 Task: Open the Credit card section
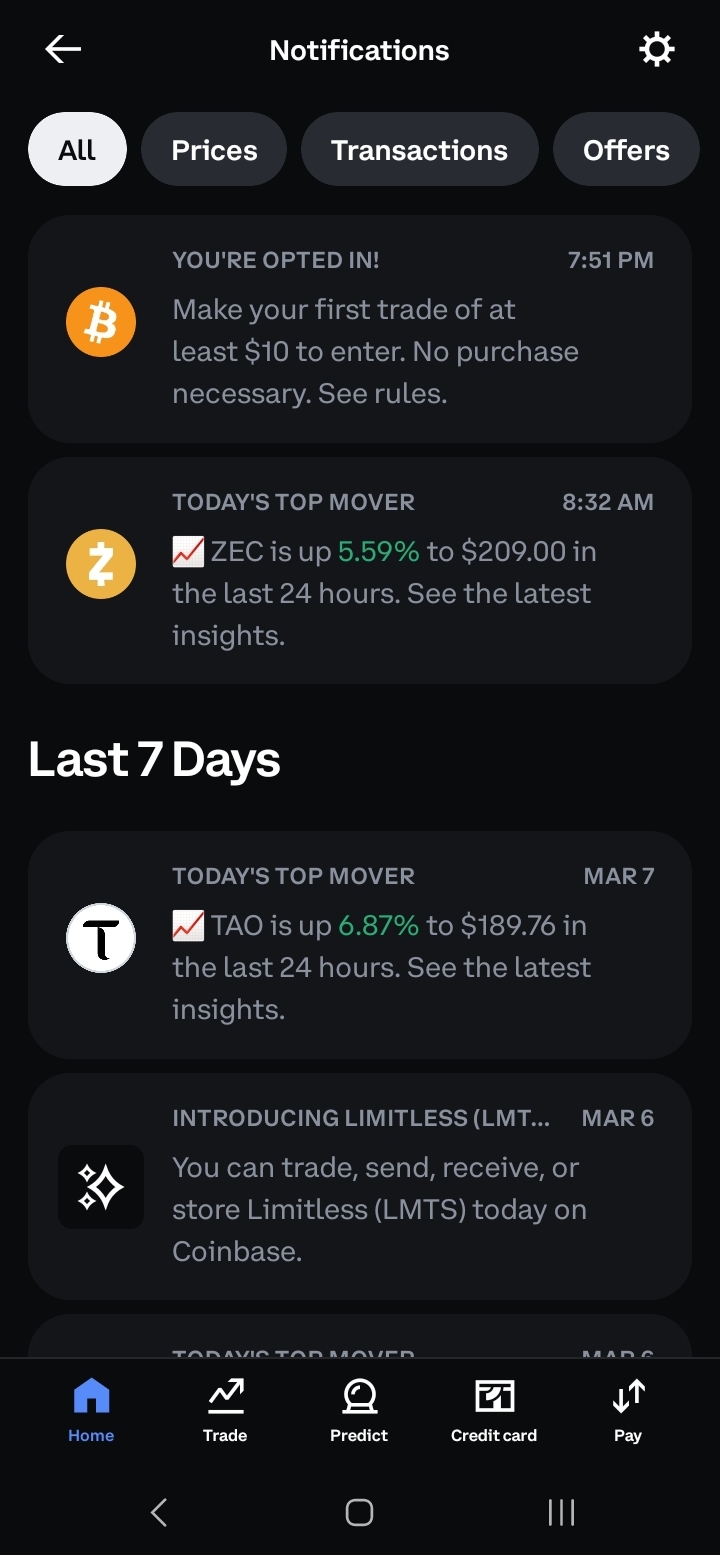[x=494, y=1410]
